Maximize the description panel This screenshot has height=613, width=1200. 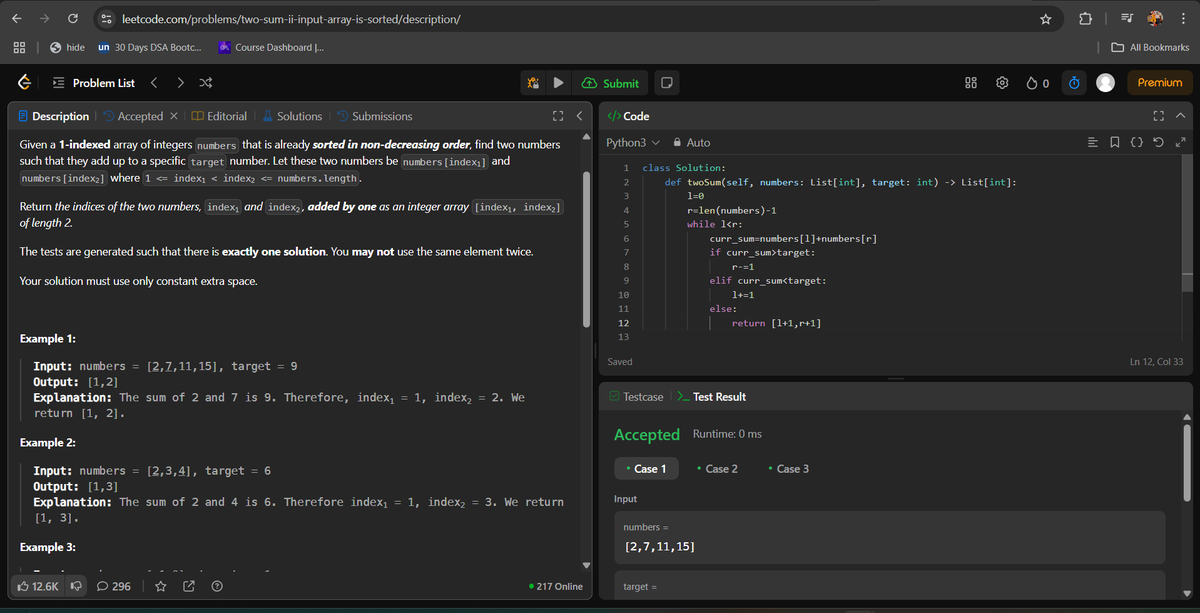coord(558,116)
